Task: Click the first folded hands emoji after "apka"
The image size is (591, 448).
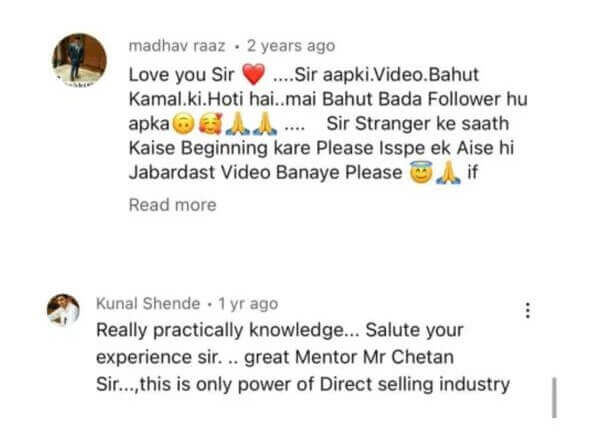Action: coord(238,124)
